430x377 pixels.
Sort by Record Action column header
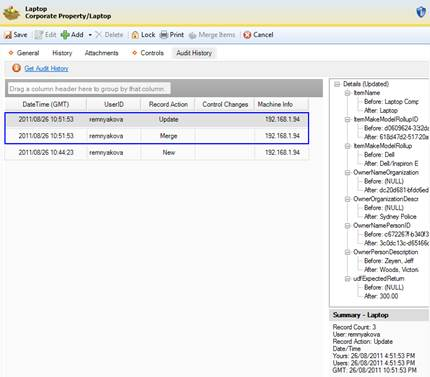[x=168, y=104]
